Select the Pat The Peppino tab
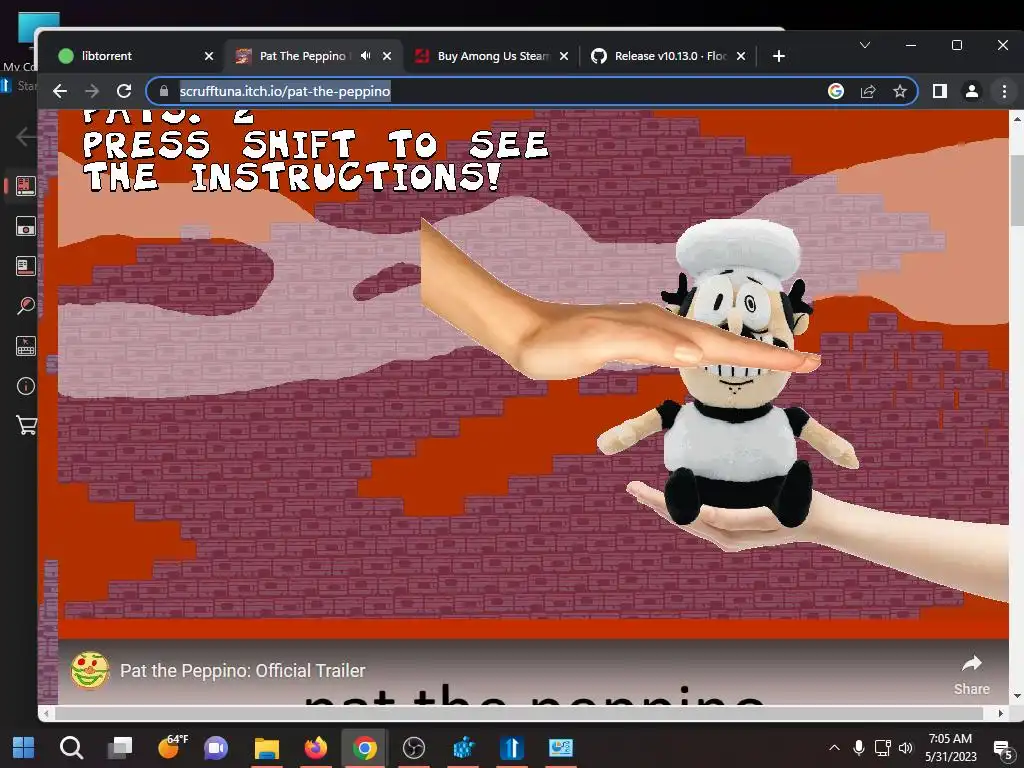The height and width of the screenshot is (768, 1024). click(x=302, y=56)
